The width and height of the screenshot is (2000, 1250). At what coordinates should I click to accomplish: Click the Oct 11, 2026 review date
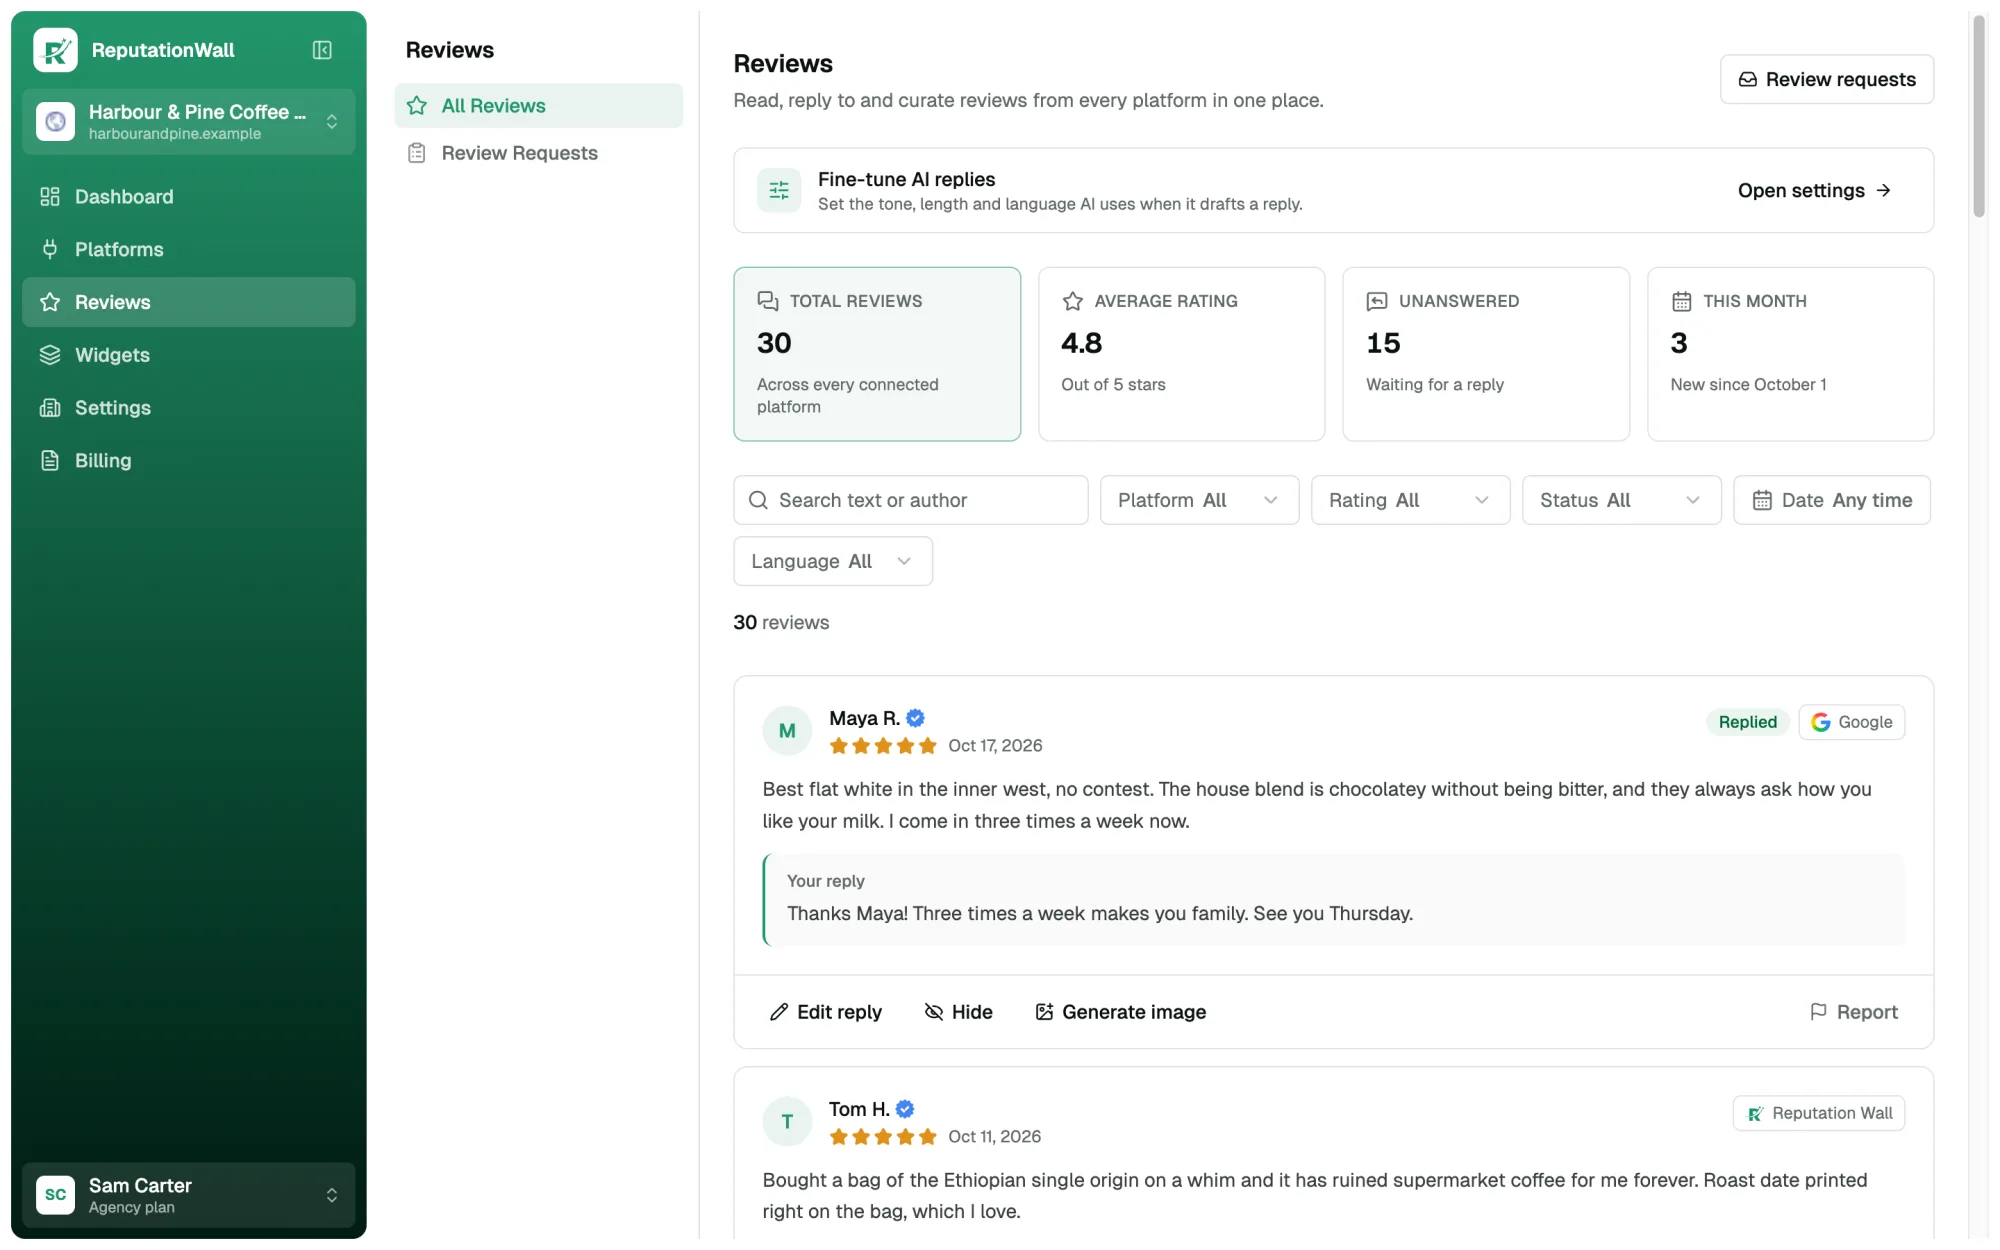click(x=995, y=1137)
